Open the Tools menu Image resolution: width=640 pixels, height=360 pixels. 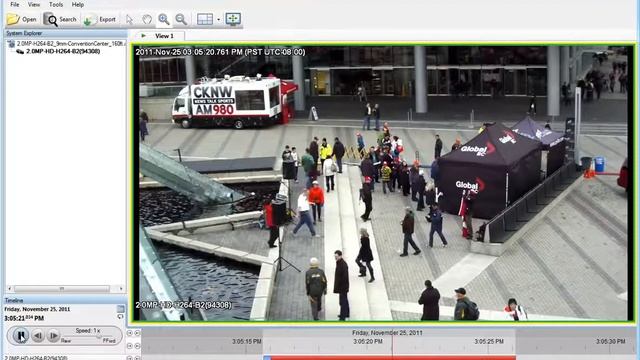[56, 4]
